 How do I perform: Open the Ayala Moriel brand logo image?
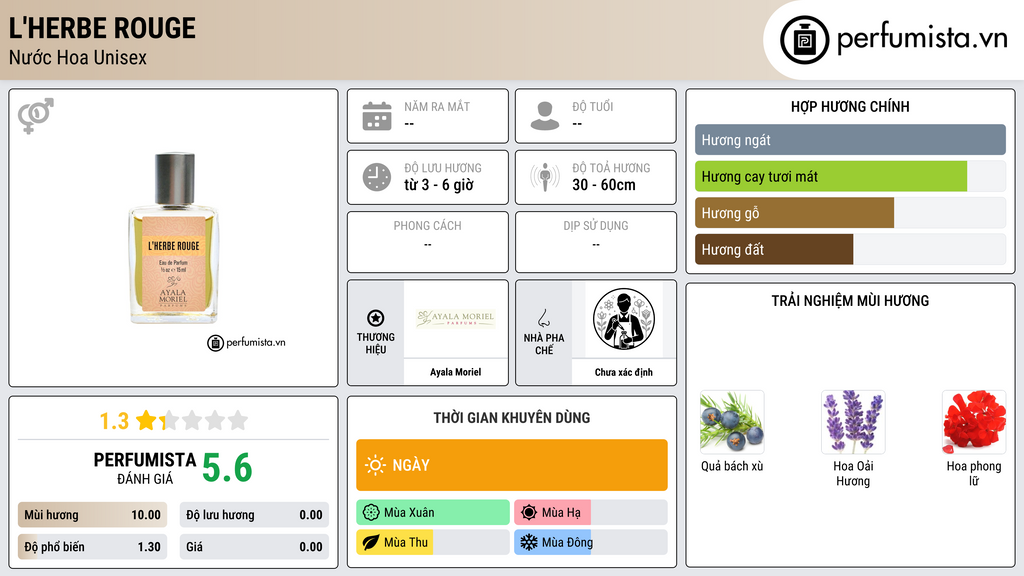(456, 319)
